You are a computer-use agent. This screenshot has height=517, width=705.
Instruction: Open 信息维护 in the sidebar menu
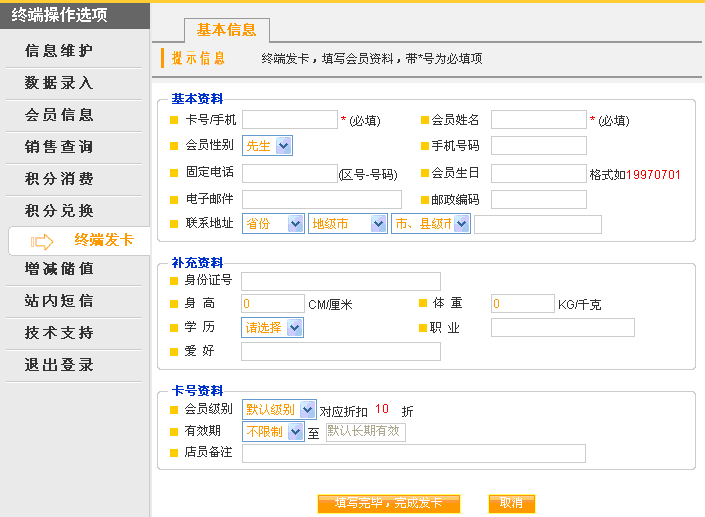(59, 51)
